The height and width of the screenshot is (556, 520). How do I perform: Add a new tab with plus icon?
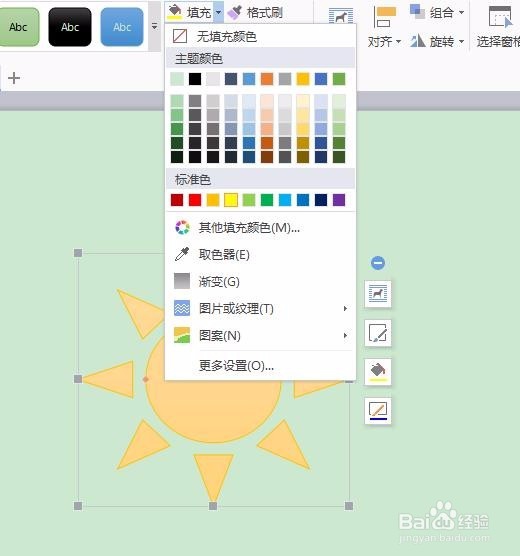(14, 78)
